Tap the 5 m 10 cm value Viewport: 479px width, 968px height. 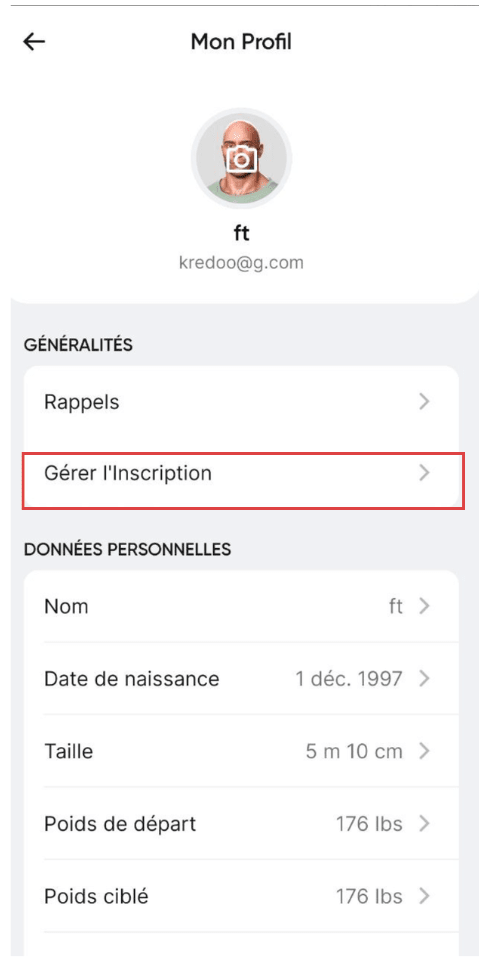click(x=354, y=751)
